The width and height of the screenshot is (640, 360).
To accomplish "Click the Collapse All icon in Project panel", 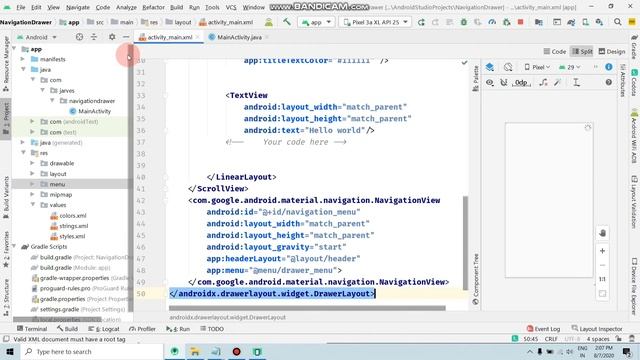I will tap(94, 37).
